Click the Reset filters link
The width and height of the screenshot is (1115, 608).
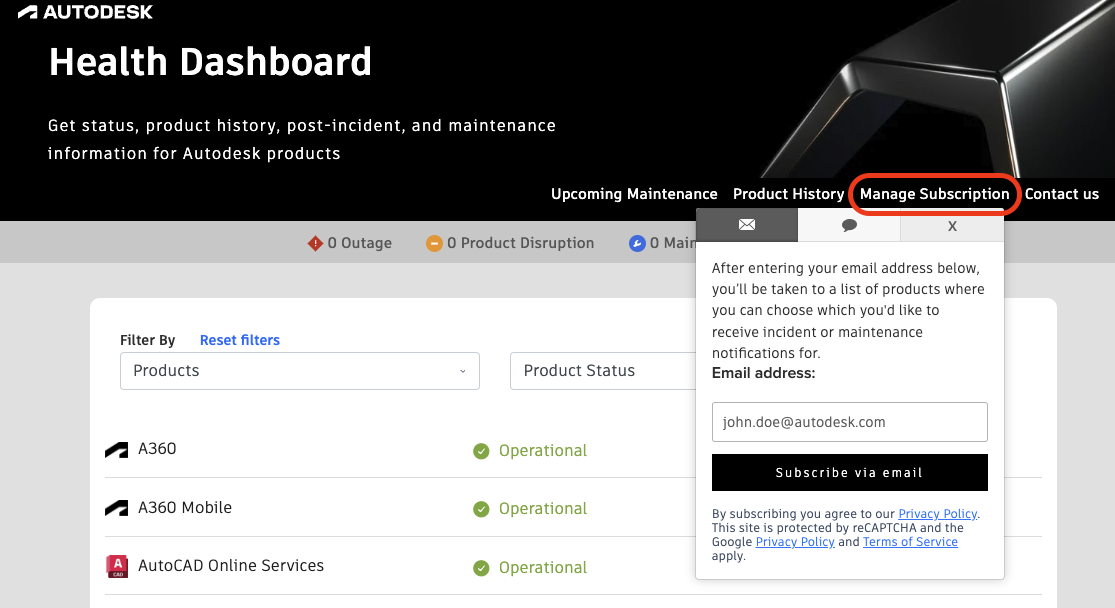point(240,340)
